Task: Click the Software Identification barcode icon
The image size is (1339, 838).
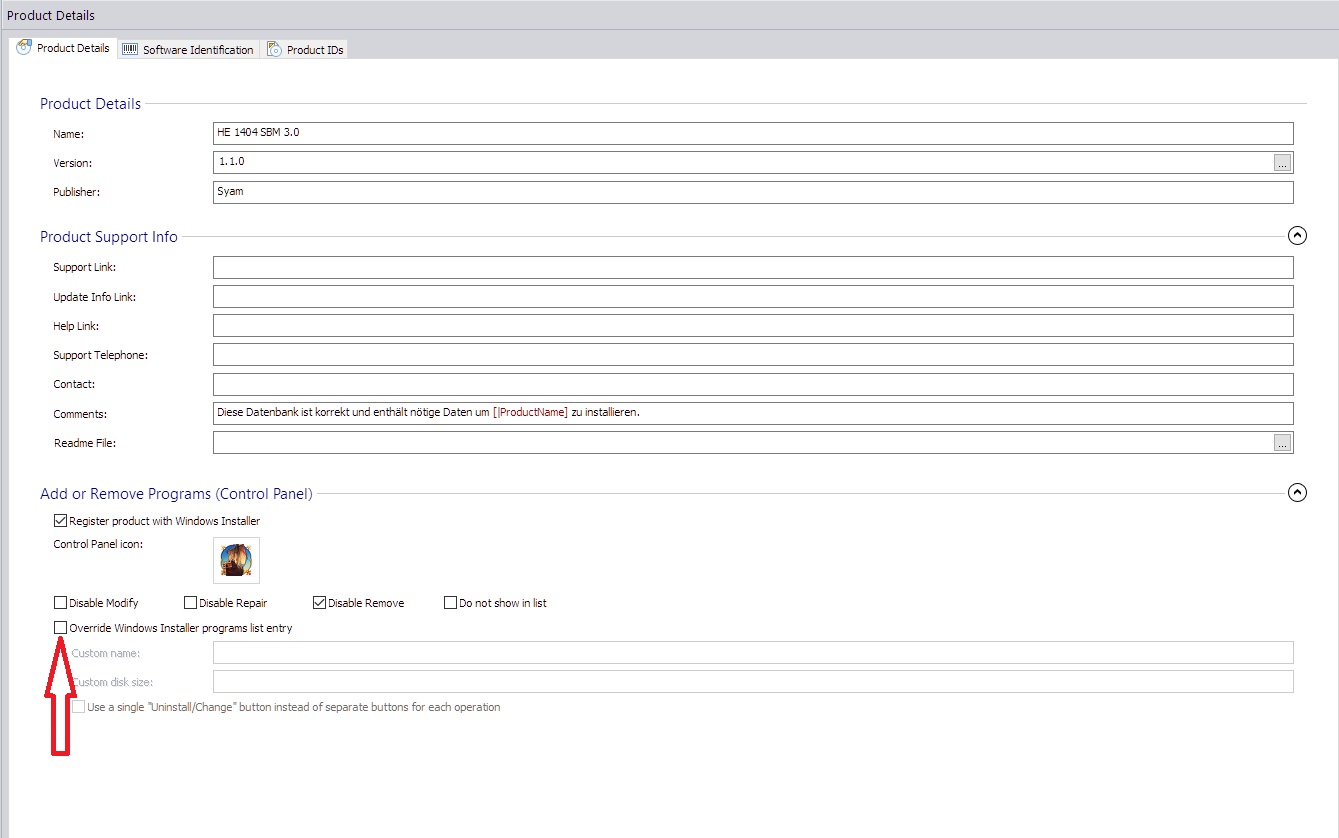Action: coord(130,49)
